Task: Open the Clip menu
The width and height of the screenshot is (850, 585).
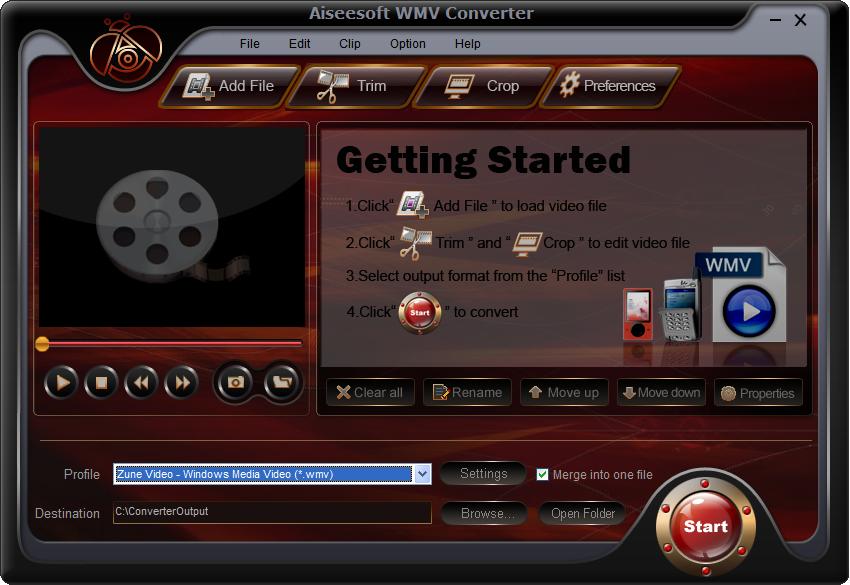Action: [350, 44]
